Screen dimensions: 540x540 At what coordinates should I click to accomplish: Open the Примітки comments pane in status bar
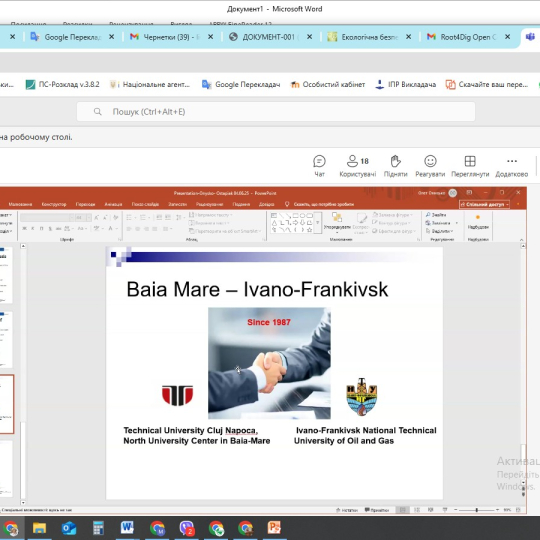(377, 510)
